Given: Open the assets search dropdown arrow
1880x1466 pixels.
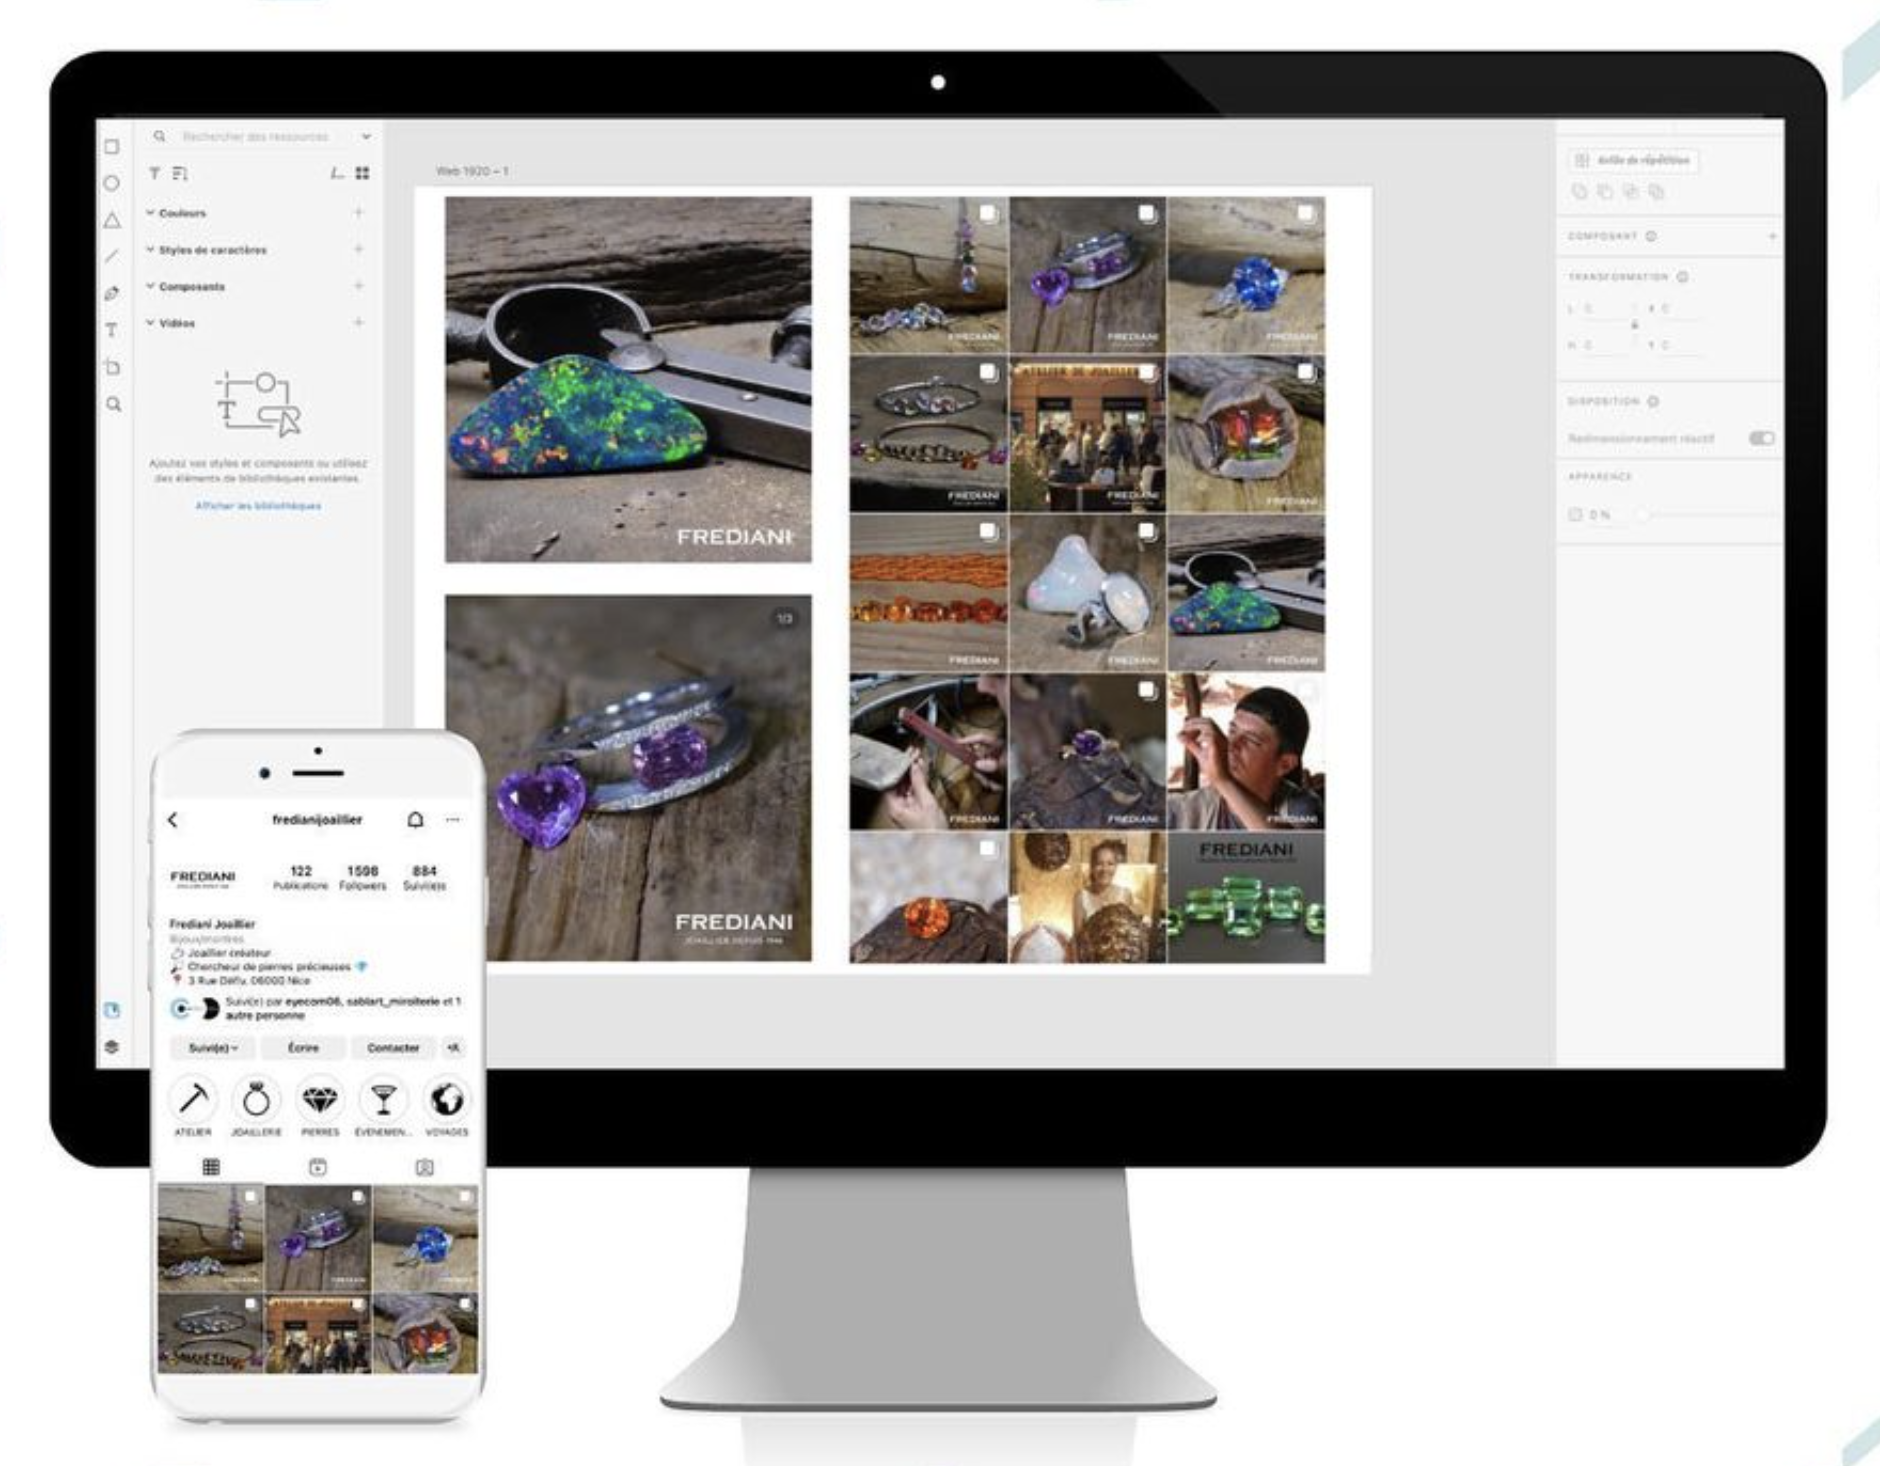Looking at the screenshot, I should pos(366,136).
